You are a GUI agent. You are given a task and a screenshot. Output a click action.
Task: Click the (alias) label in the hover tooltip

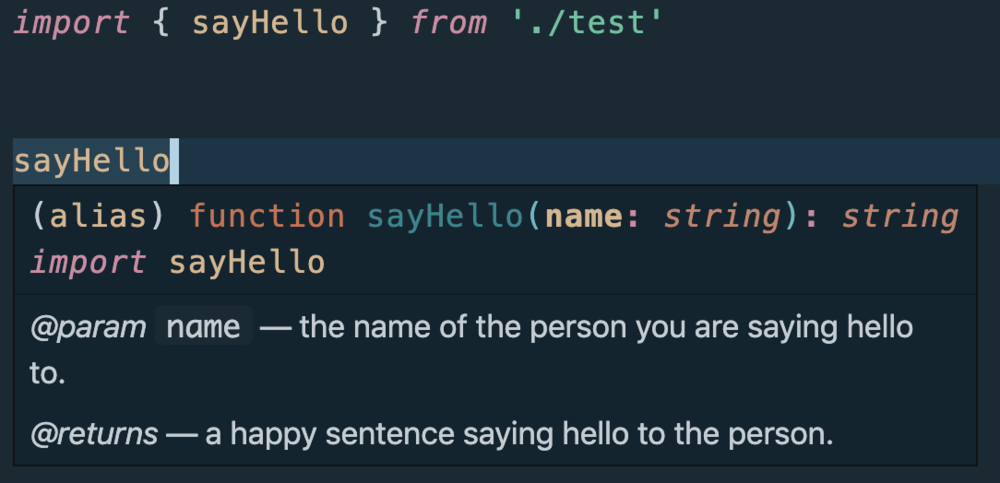[x=98, y=216]
